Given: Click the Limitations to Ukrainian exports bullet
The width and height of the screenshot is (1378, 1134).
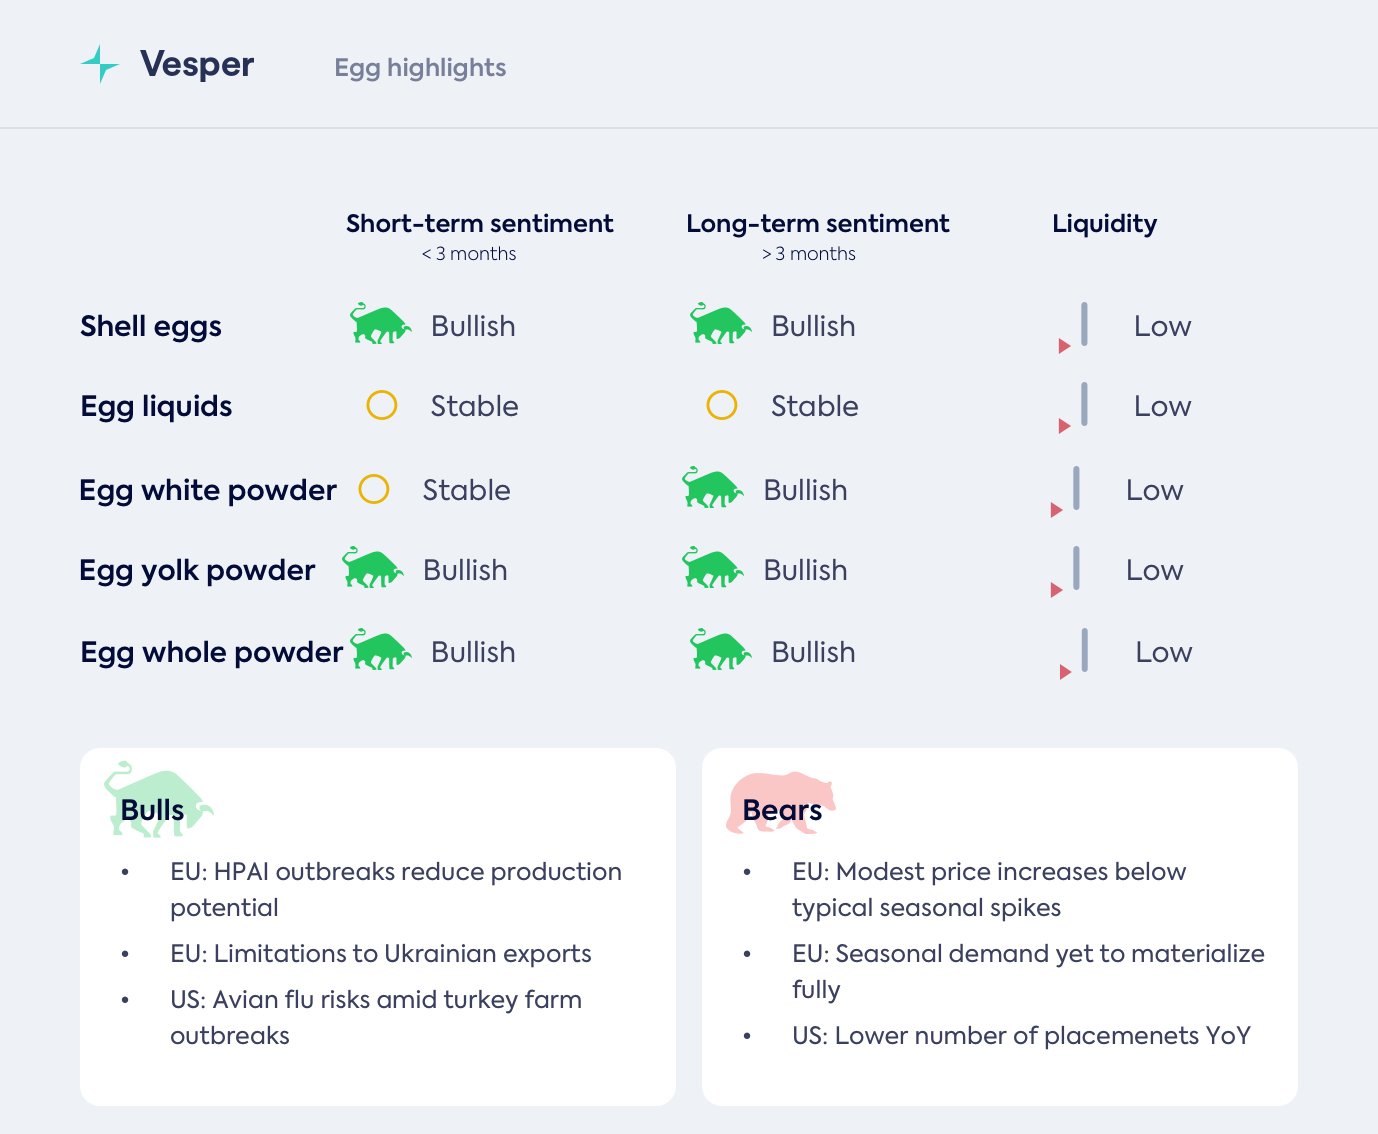Looking at the screenshot, I should (x=380, y=953).
